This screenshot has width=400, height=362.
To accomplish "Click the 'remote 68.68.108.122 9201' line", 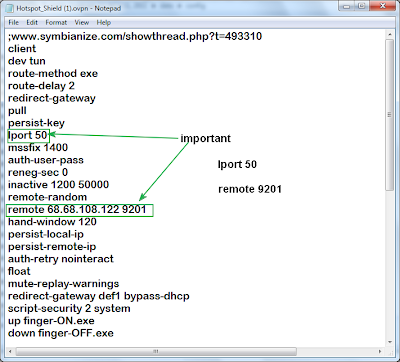I will point(77,209).
